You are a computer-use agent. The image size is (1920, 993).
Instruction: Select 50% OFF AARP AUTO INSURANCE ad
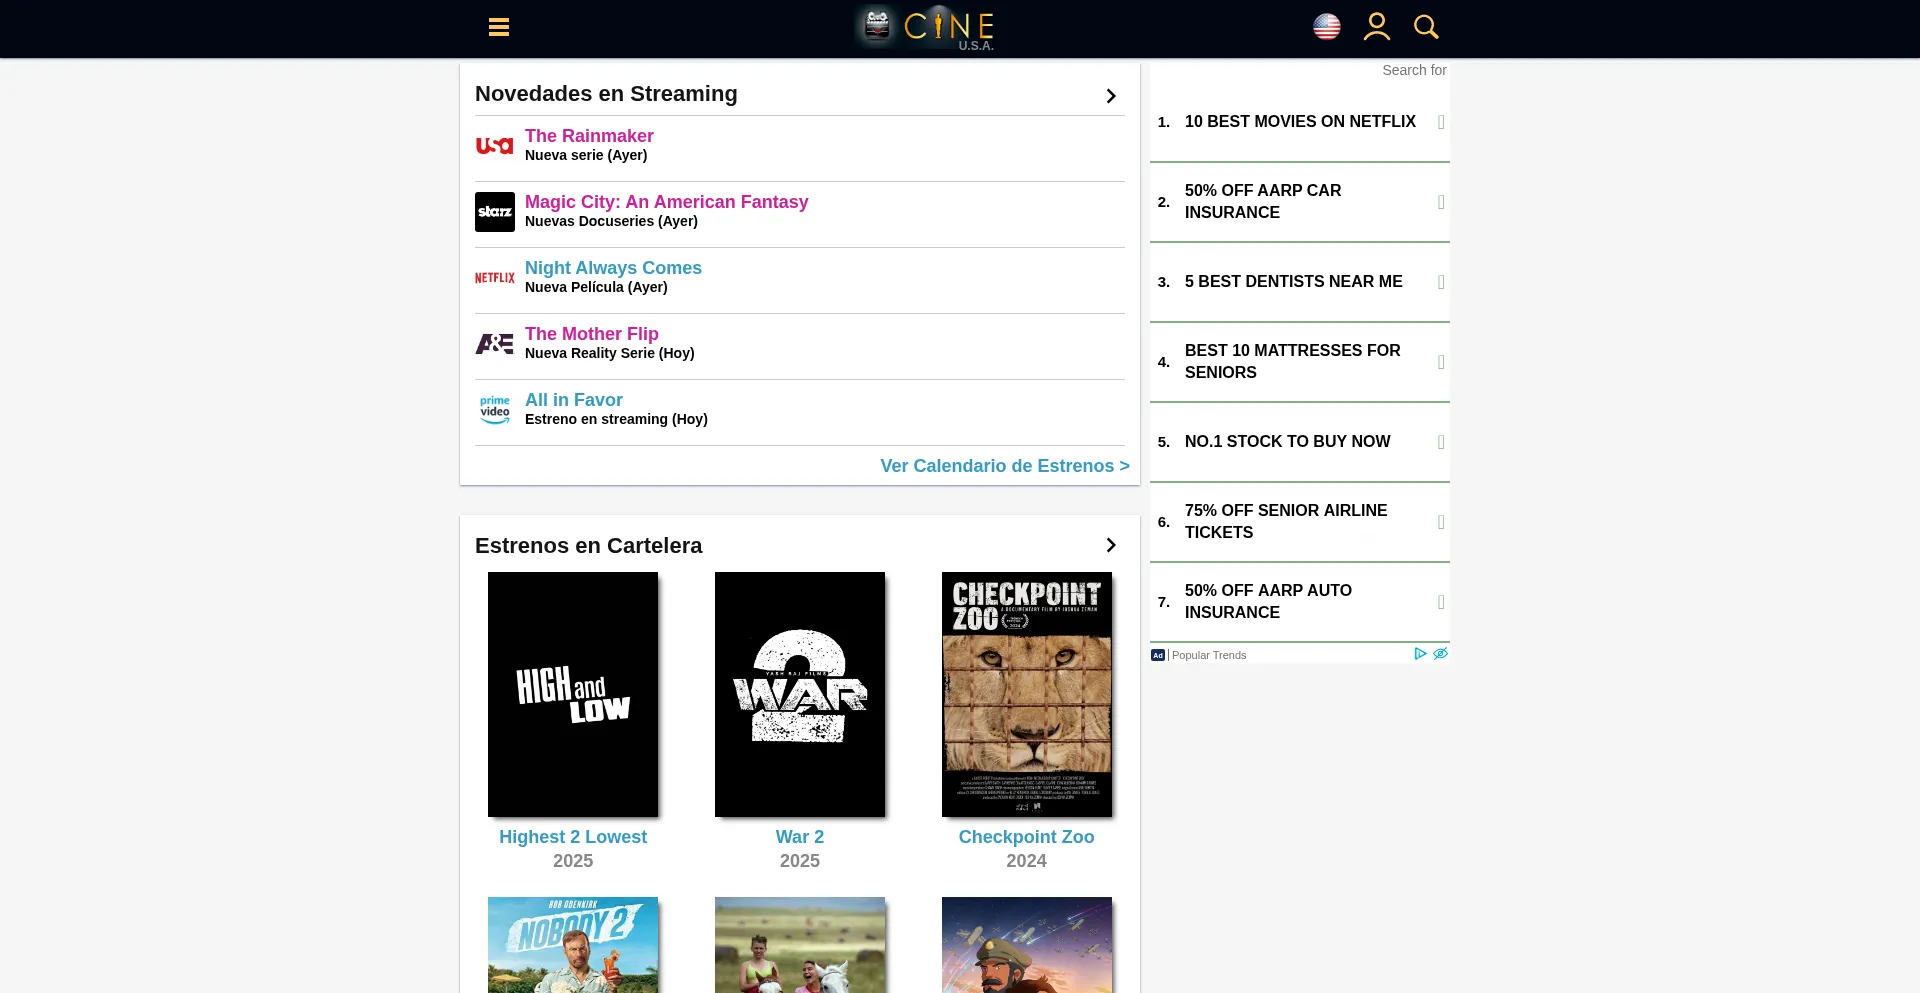tap(1300, 602)
